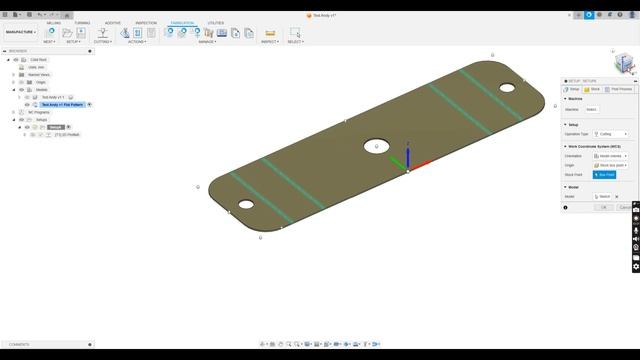Screen dimensions: 640x360
Task: Open the ViewCube in the viewport corner
Action: (x=624, y=63)
